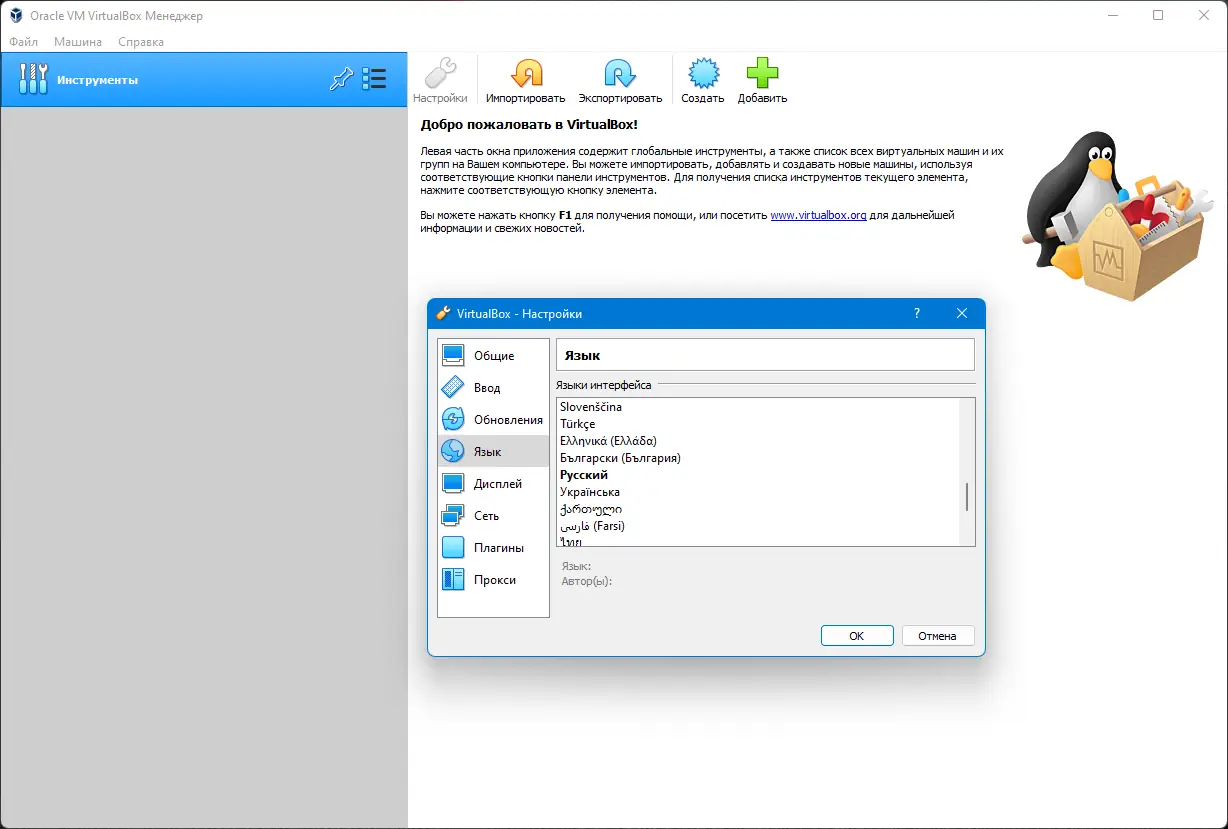Choose ქართული in the language list
The height and width of the screenshot is (829, 1228).
click(757, 509)
